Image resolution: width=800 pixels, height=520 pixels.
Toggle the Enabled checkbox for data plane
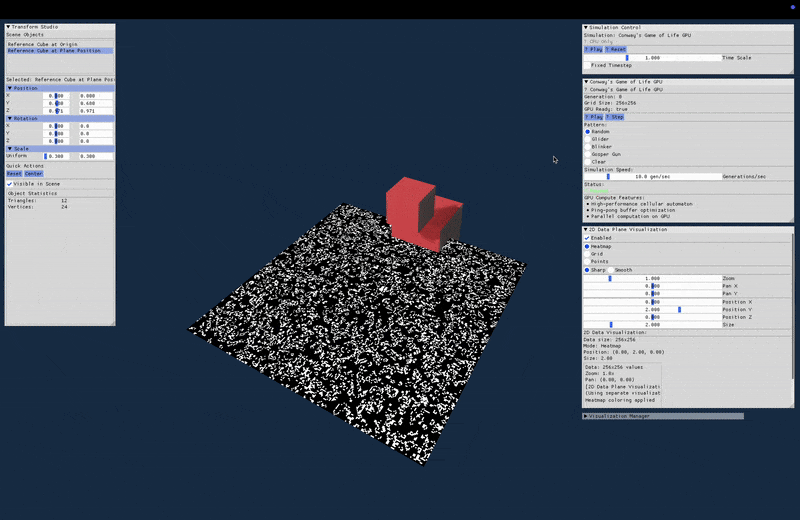[587, 238]
